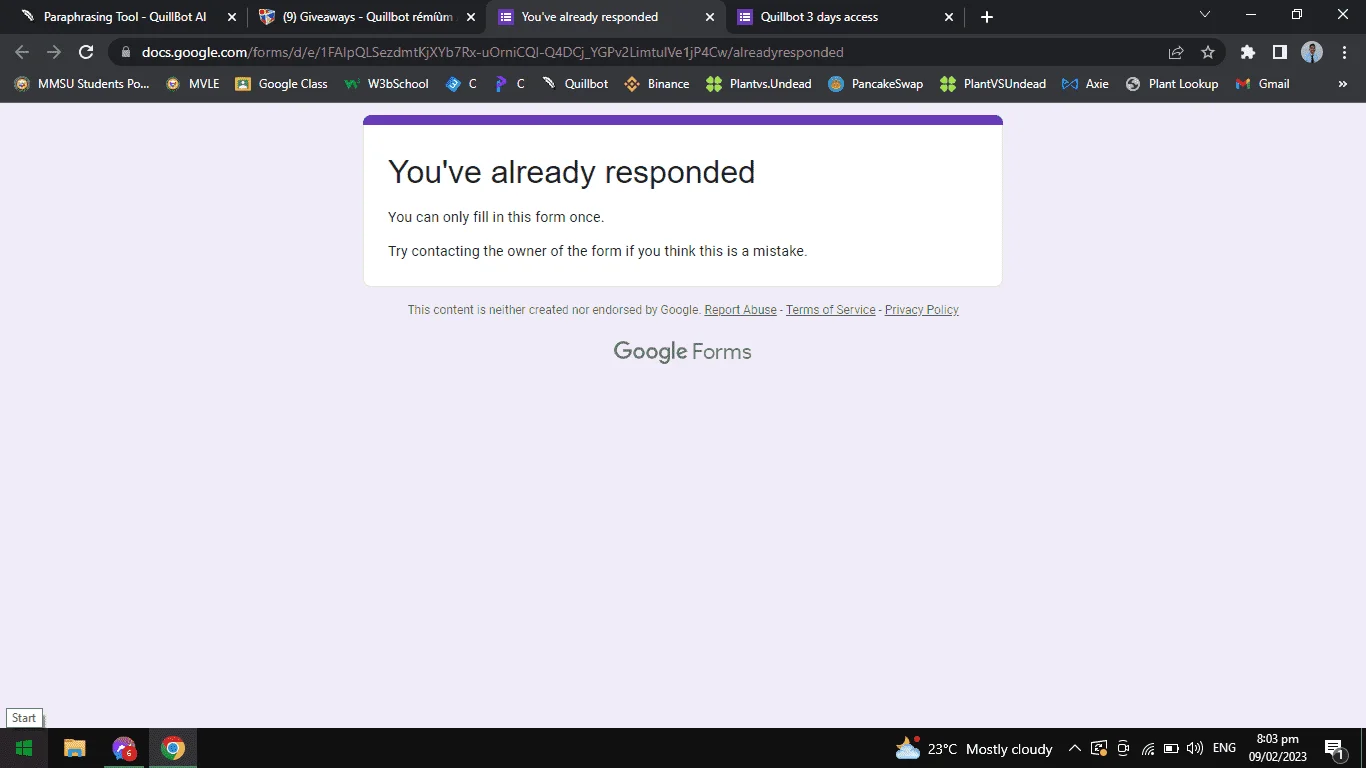
Task: Open the blue diamond C bookmark
Action: pyautogui.click(x=461, y=84)
